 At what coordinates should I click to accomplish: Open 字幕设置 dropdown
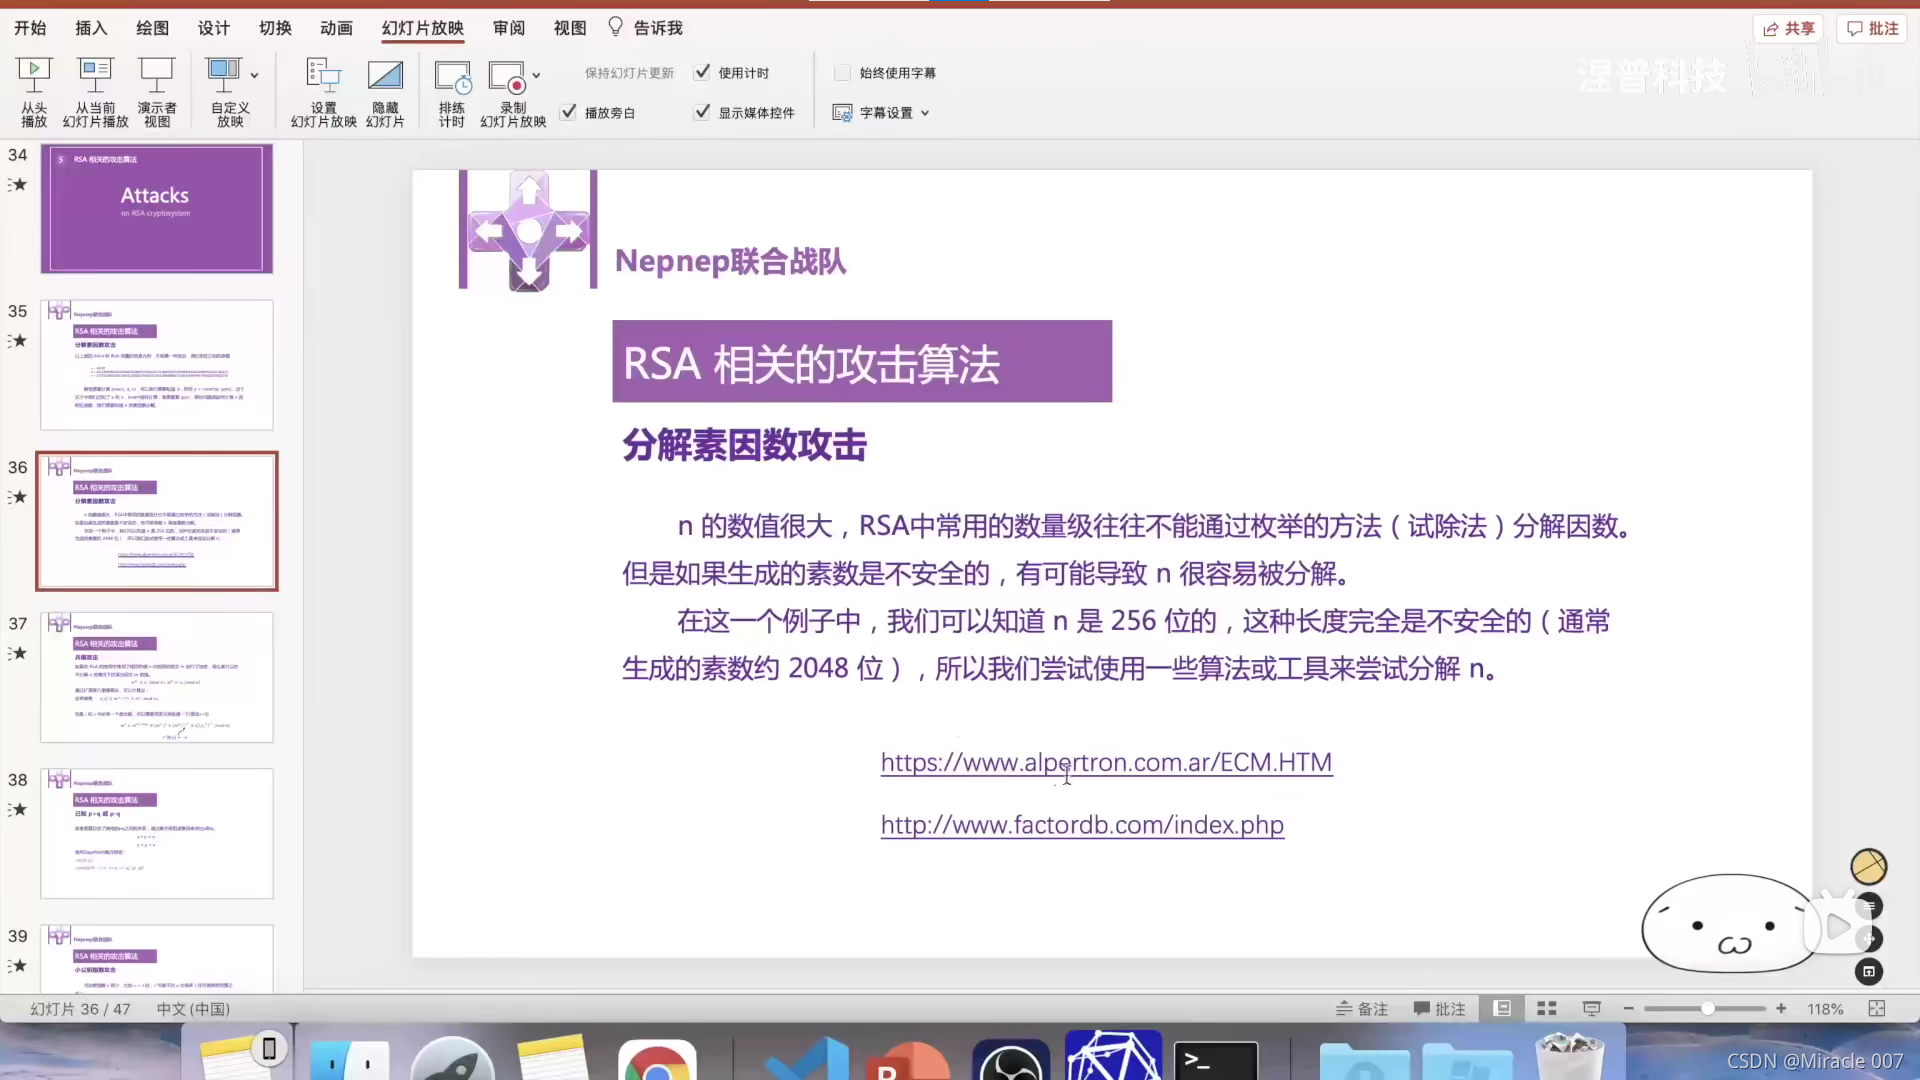point(885,113)
